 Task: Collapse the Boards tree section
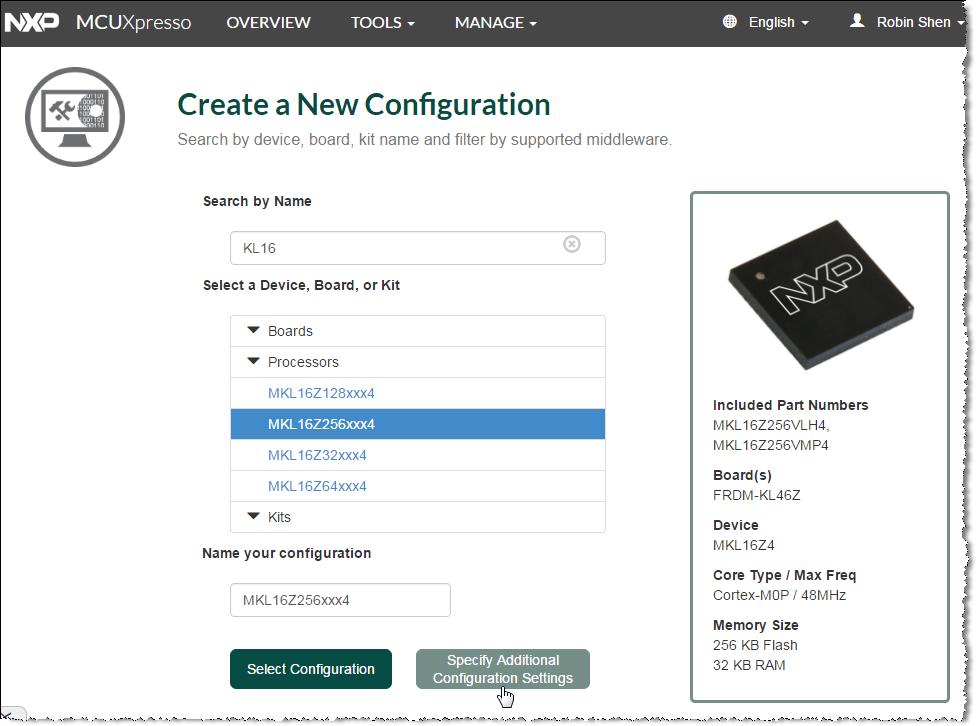point(254,331)
